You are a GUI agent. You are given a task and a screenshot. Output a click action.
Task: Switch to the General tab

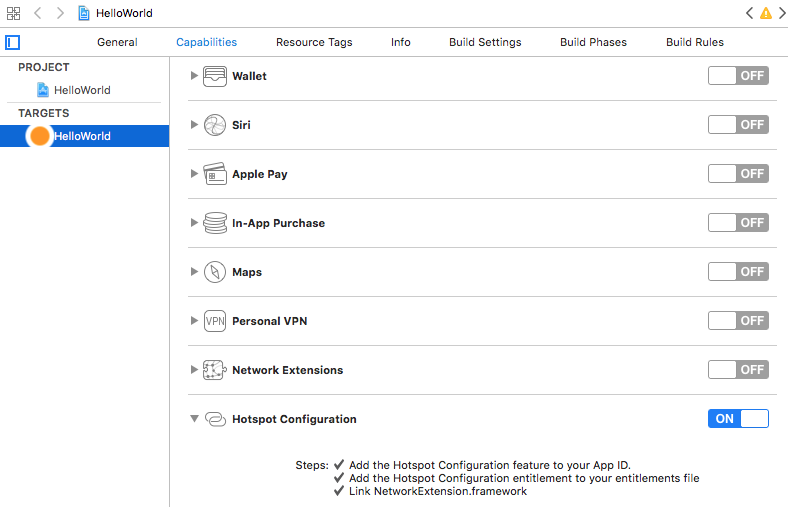click(x=117, y=42)
